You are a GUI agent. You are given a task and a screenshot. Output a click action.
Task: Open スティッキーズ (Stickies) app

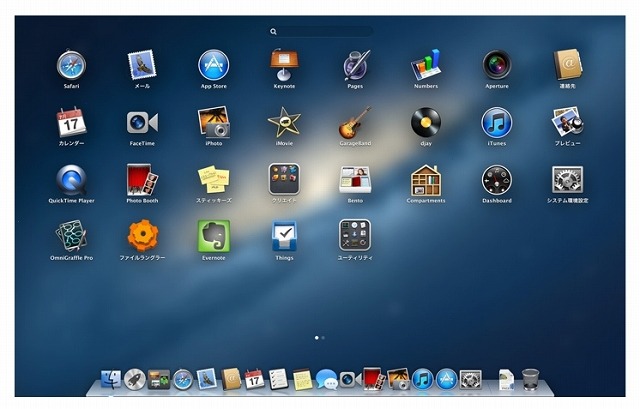[213, 180]
